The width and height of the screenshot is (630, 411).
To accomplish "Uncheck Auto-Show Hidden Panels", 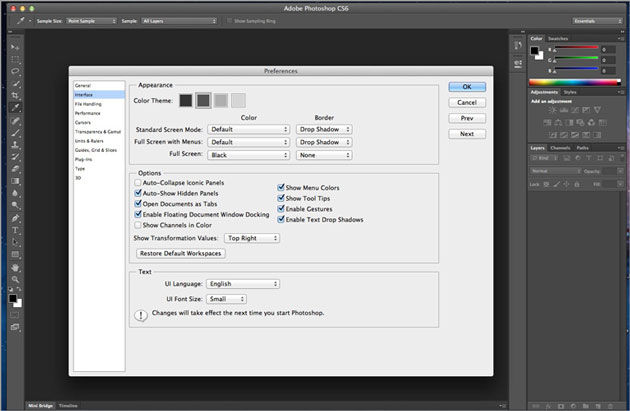I will [138, 193].
